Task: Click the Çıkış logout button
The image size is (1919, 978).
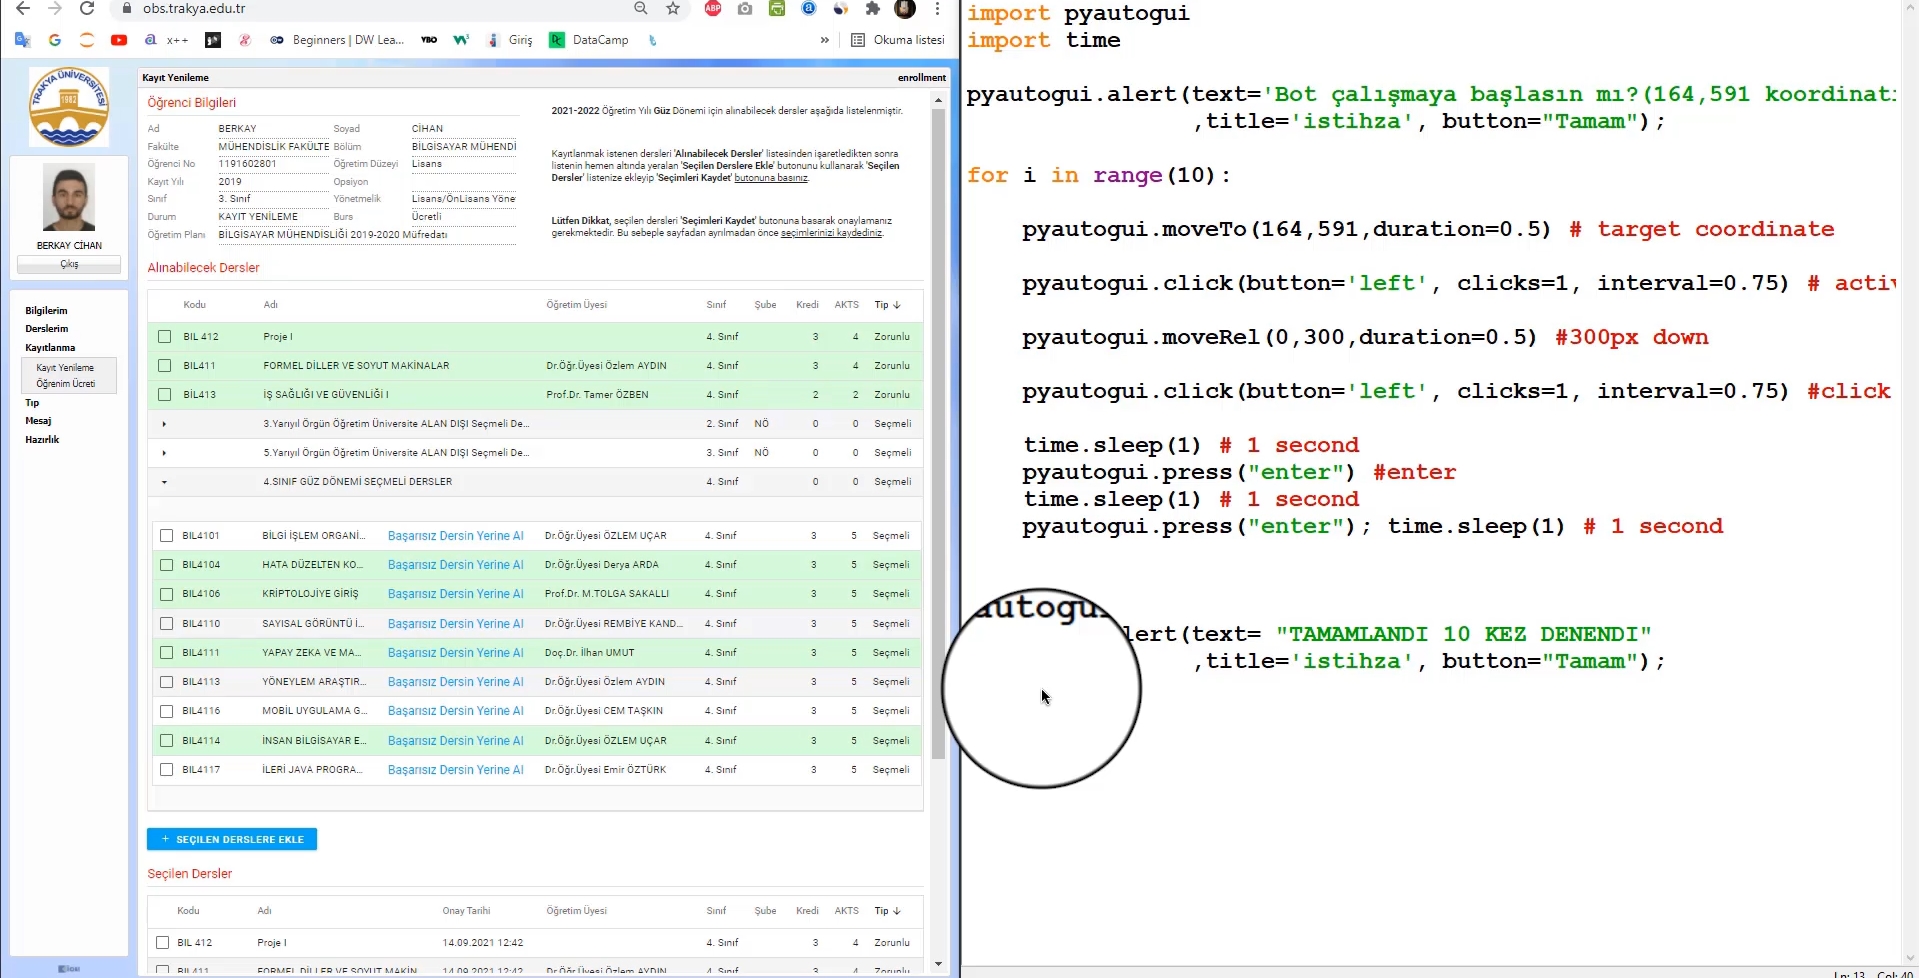Action: tap(69, 264)
